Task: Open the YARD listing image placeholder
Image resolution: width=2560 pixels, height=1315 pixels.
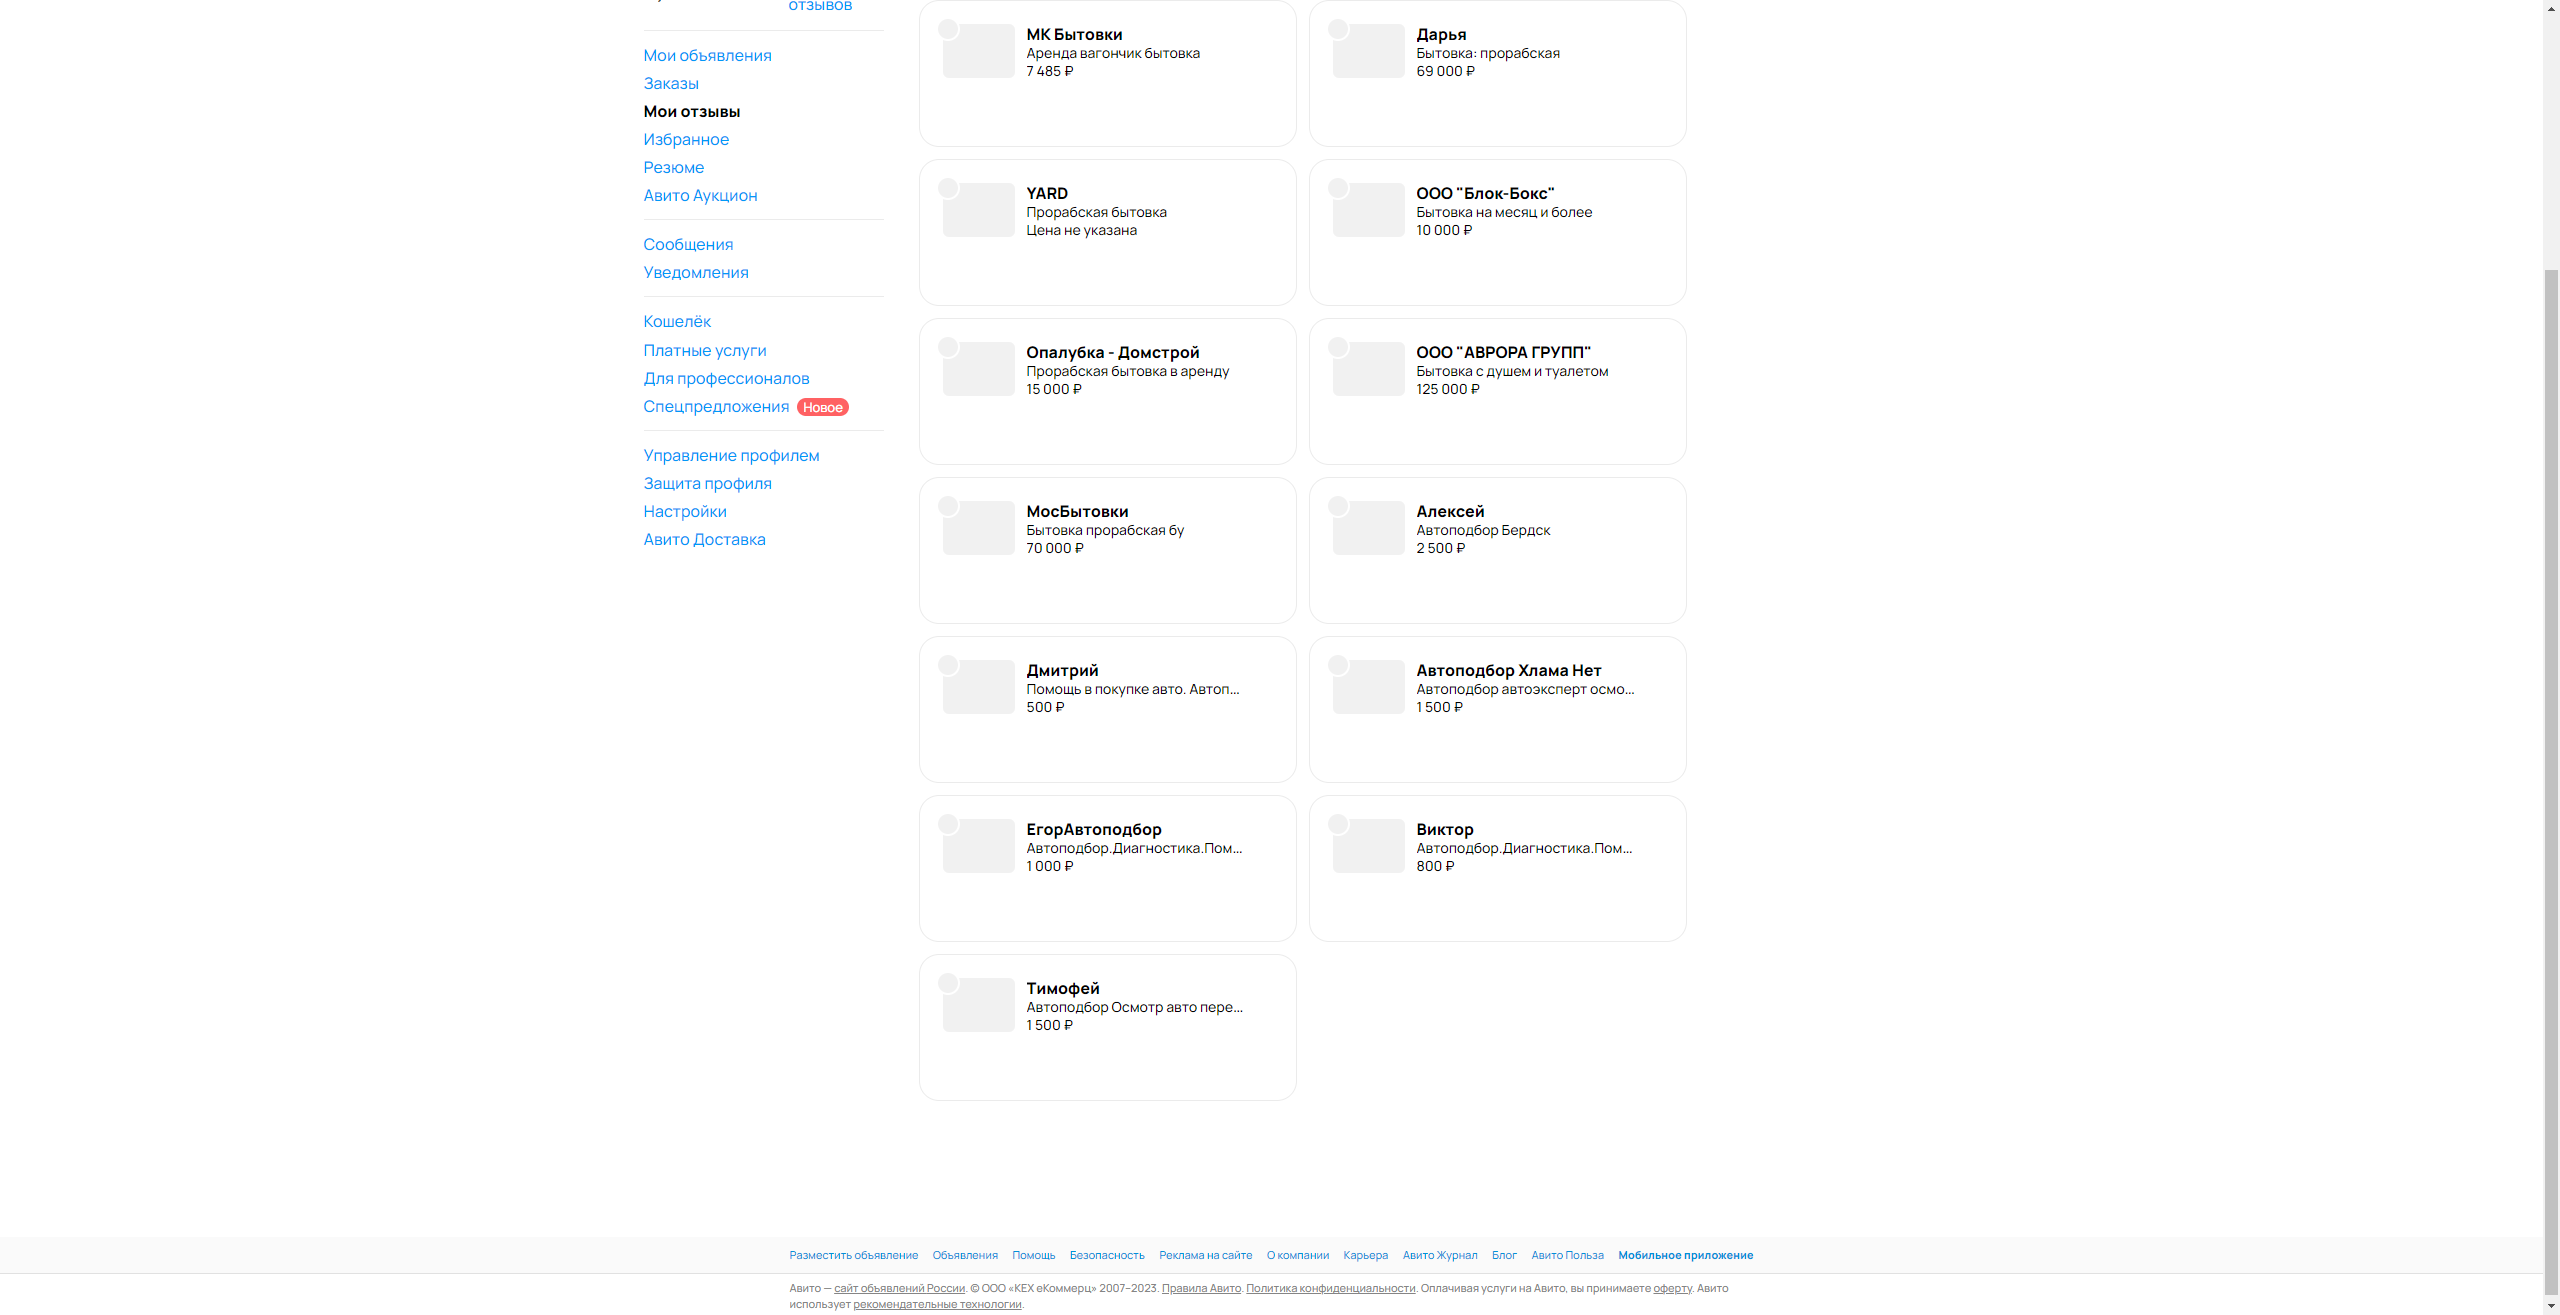Action: coord(979,210)
